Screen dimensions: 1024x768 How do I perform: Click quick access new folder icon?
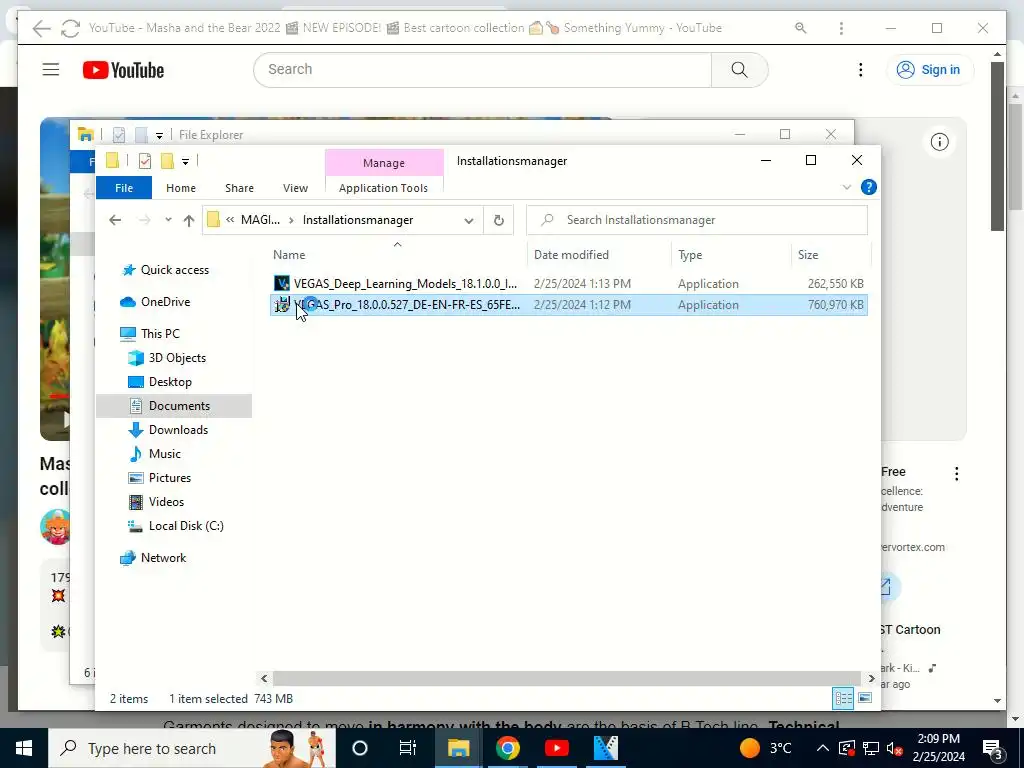(x=167, y=161)
